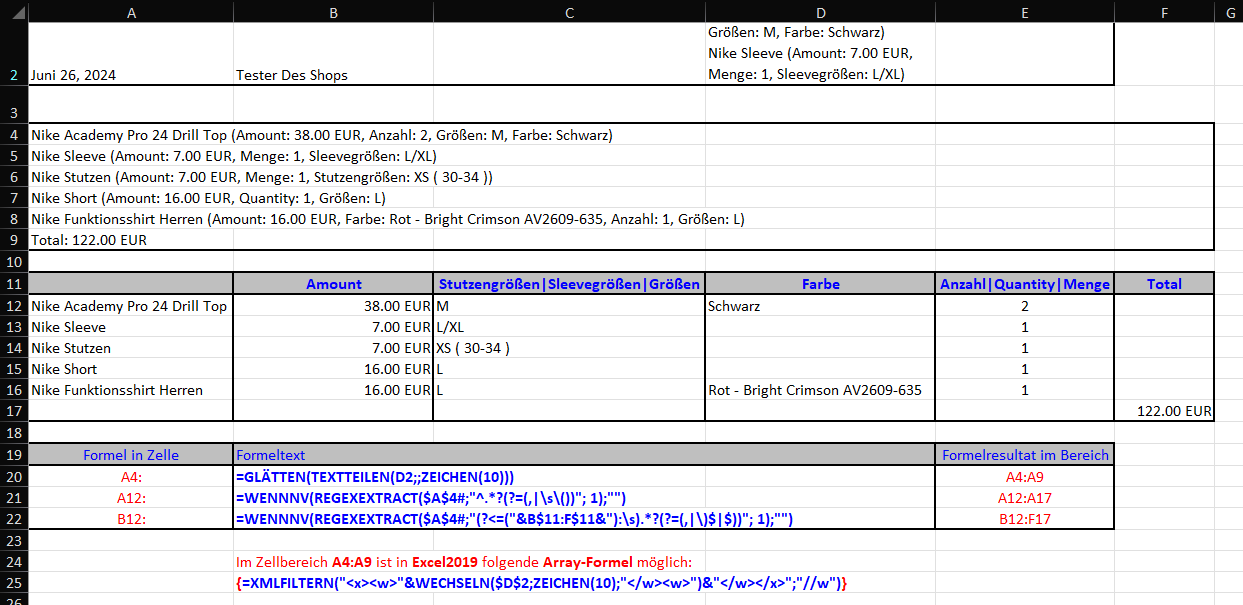
Task: Click result range 'B12:F17' cell
Action: coord(1025,519)
